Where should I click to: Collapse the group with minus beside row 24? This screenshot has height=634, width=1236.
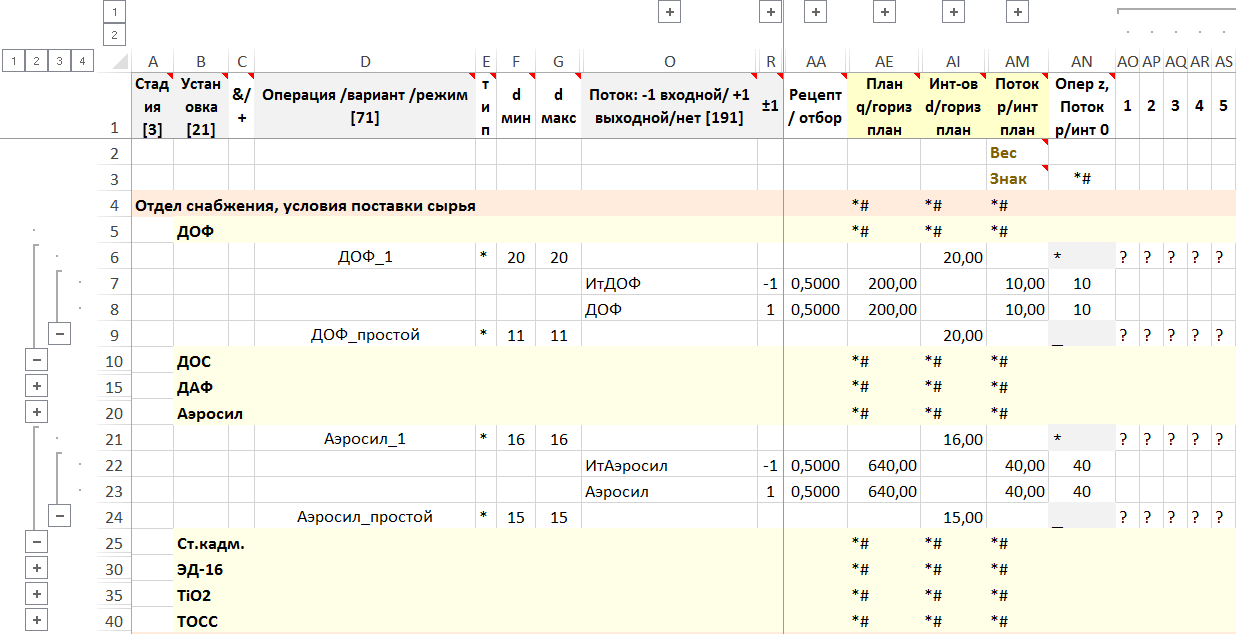click(60, 517)
